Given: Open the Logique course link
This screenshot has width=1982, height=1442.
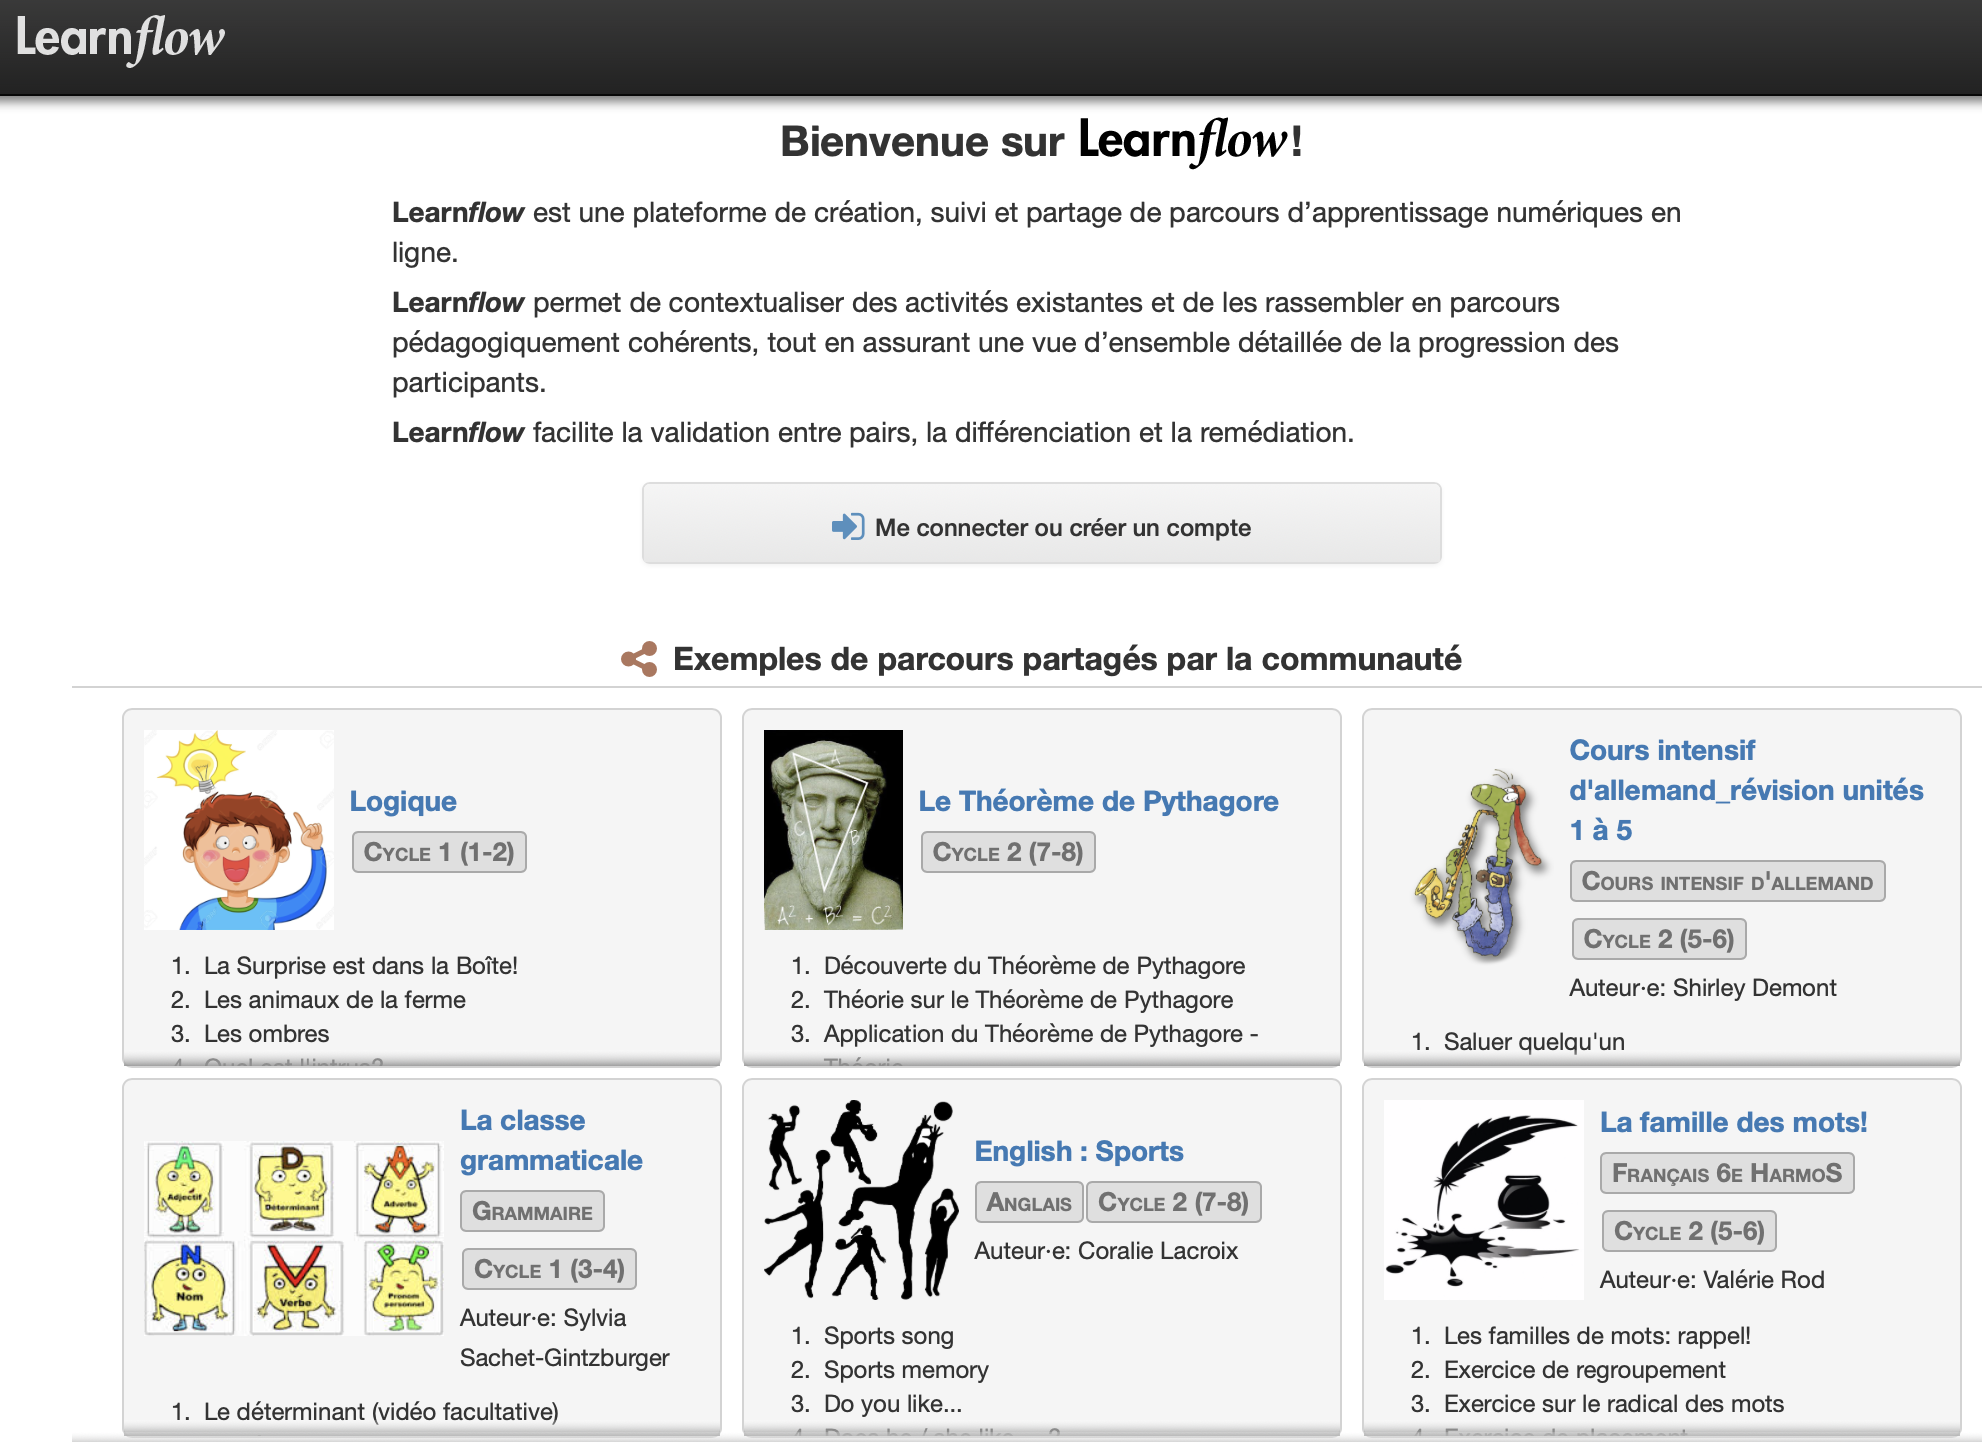Looking at the screenshot, I should pos(403,801).
